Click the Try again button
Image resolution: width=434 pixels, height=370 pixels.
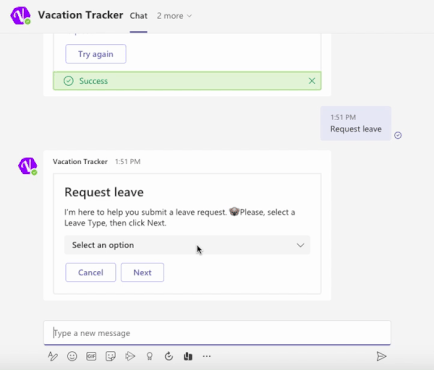96,54
